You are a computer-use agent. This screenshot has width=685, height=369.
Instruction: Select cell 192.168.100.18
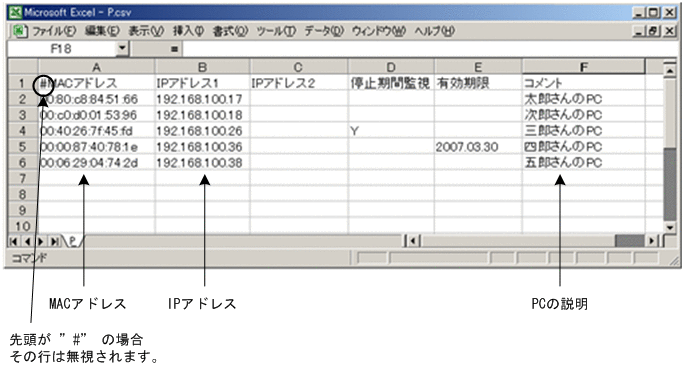pos(202,115)
